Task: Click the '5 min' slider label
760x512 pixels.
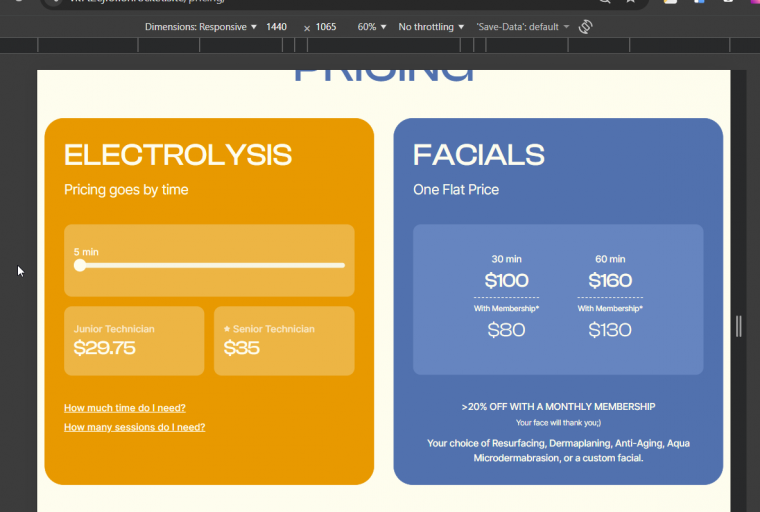Action: click(86, 252)
